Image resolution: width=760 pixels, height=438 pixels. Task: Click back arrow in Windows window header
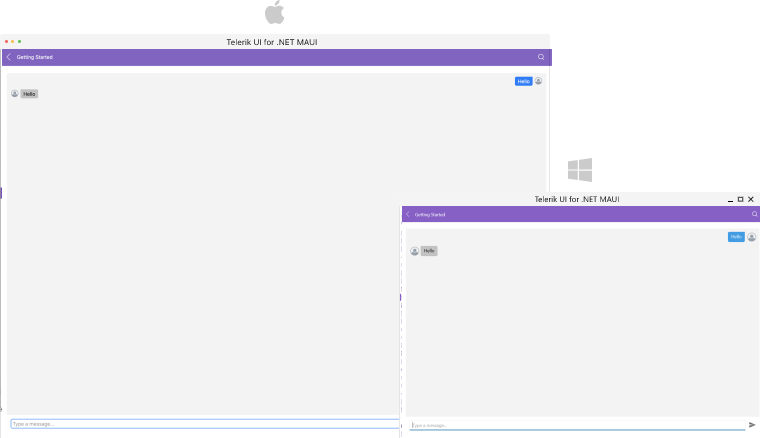tap(408, 214)
